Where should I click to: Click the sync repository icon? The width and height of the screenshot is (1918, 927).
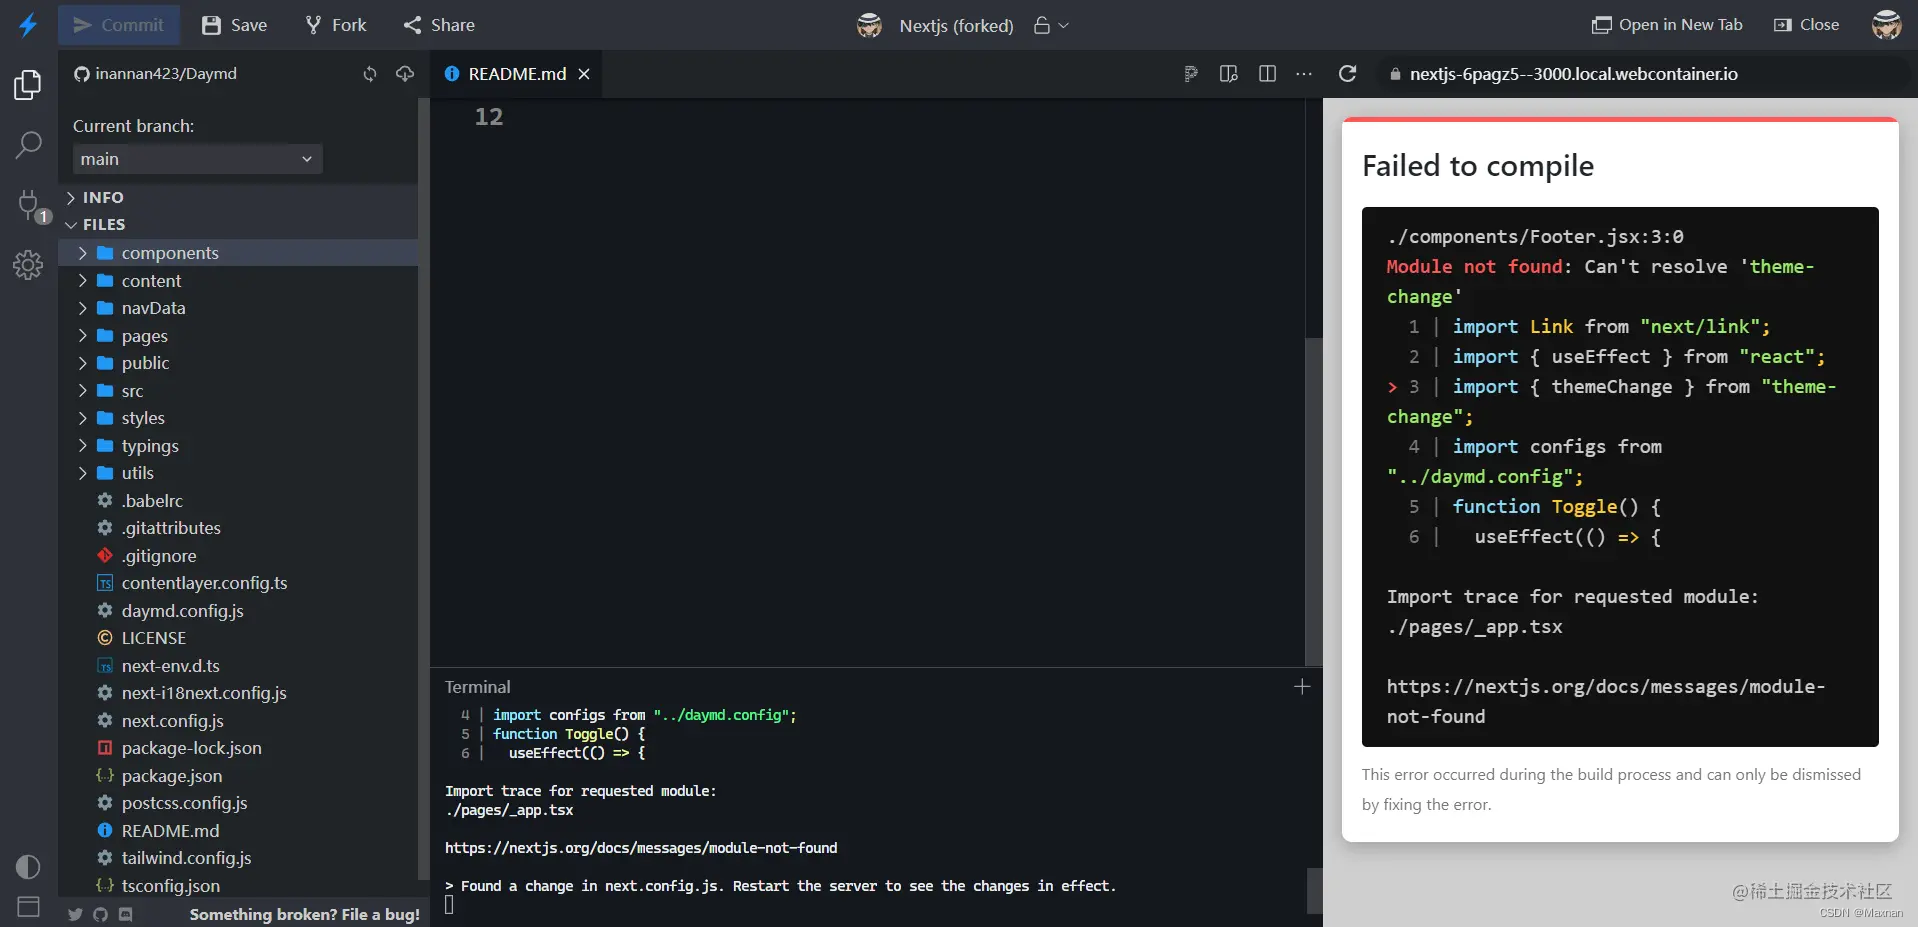pos(370,74)
